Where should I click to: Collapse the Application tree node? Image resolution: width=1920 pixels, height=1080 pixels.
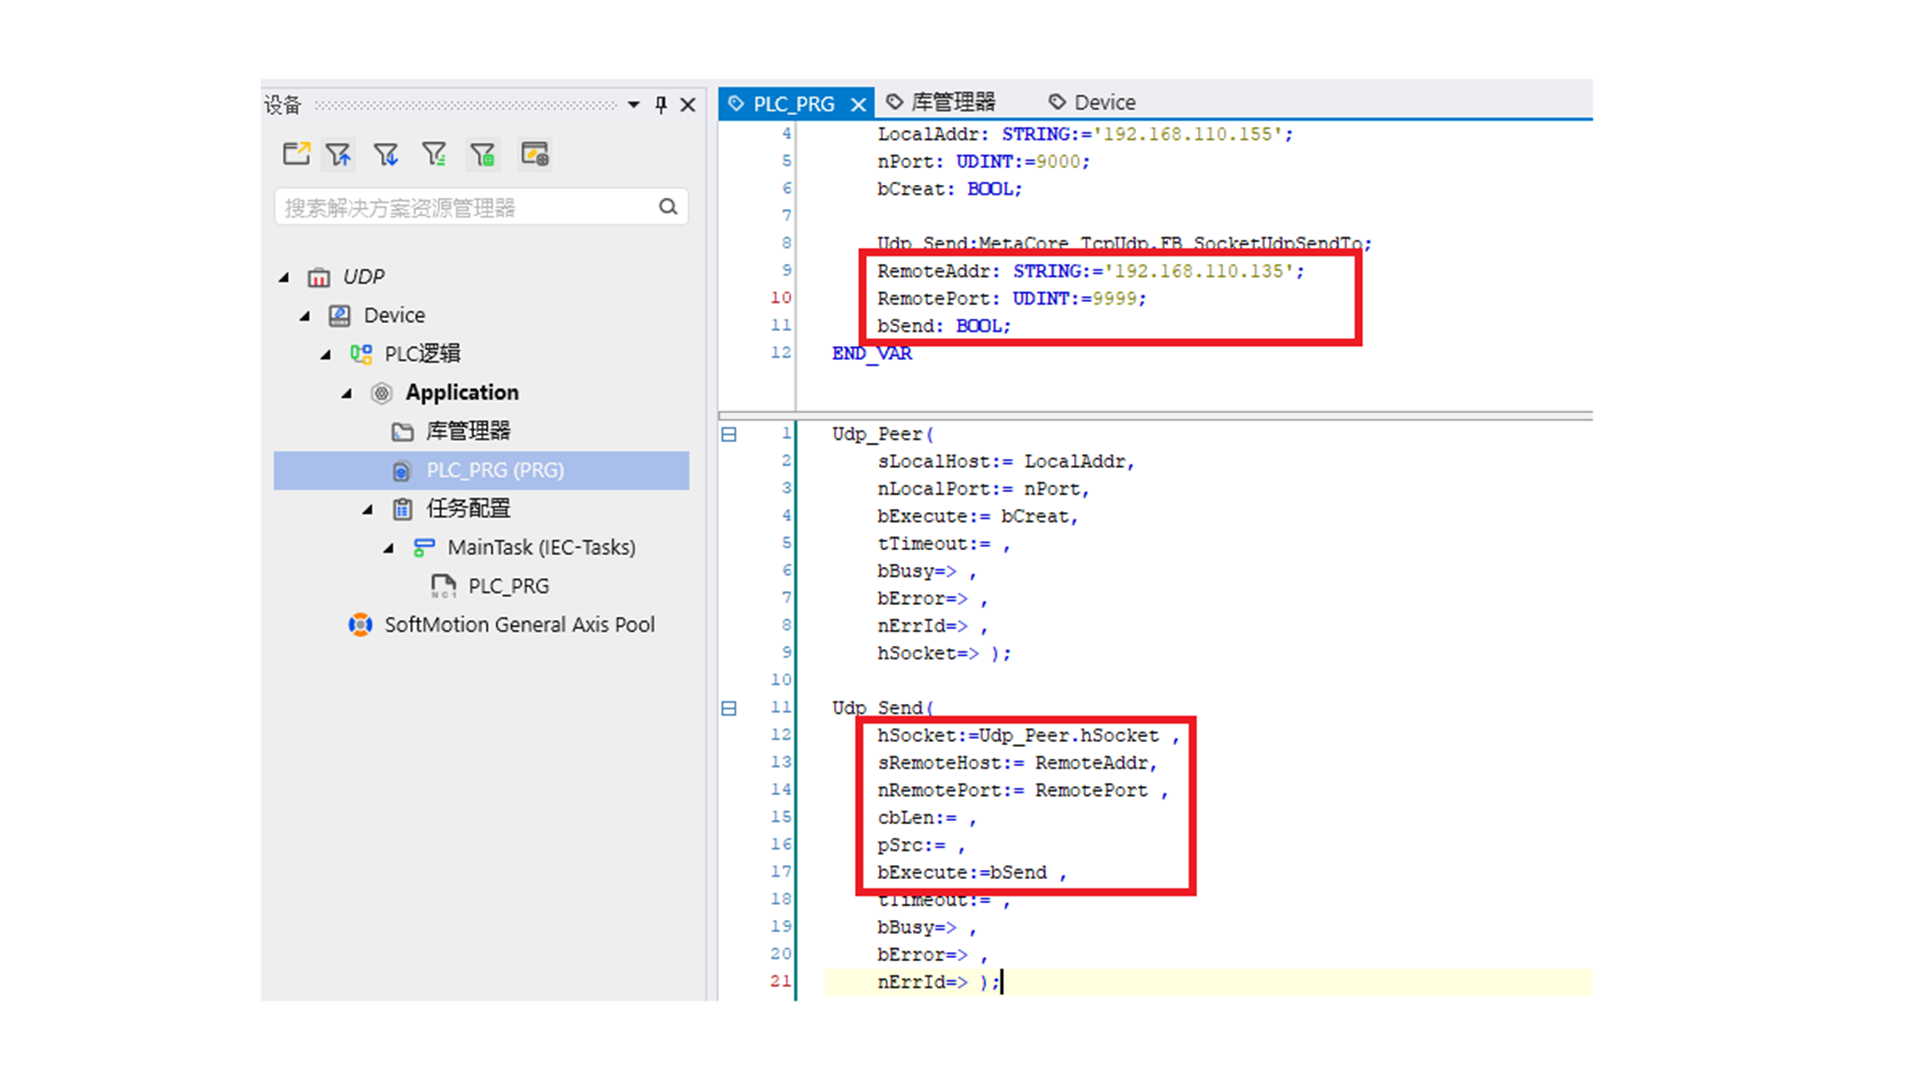[347, 393]
